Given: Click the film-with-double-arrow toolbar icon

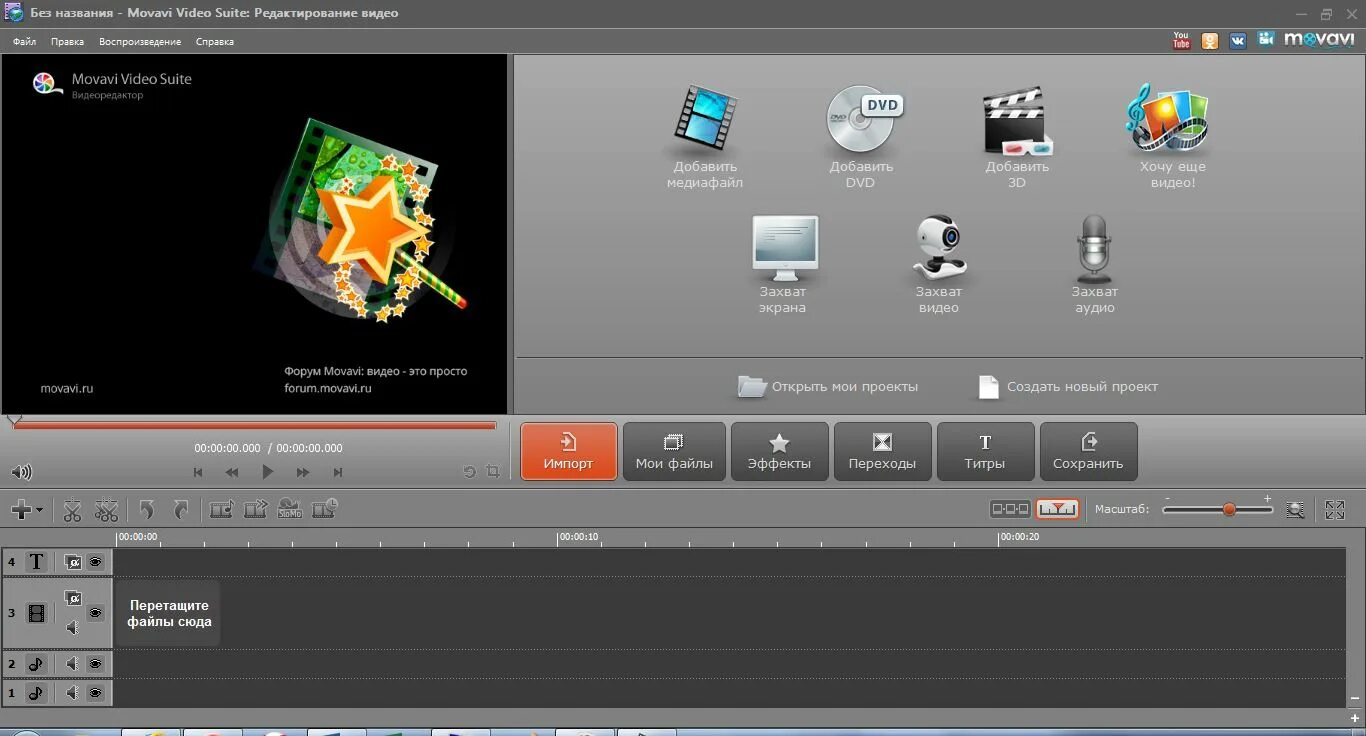Looking at the screenshot, I should (256, 510).
